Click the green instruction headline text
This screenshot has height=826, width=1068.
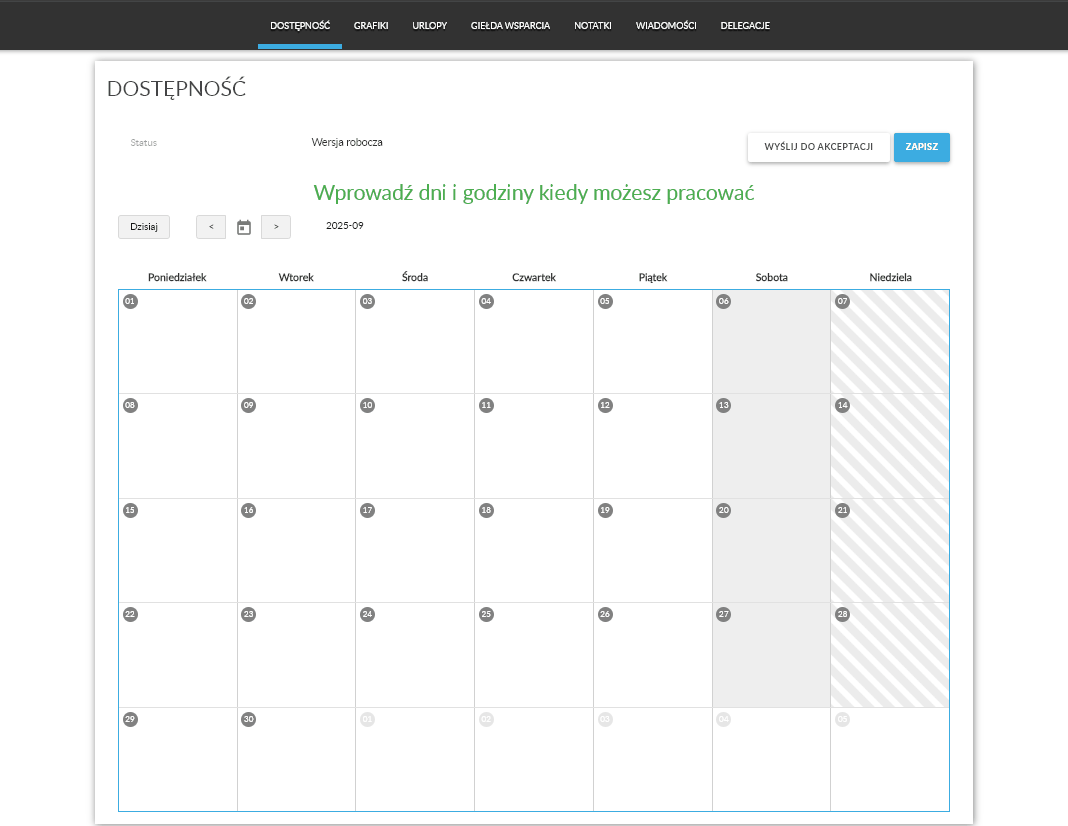pyautogui.click(x=534, y=193)
